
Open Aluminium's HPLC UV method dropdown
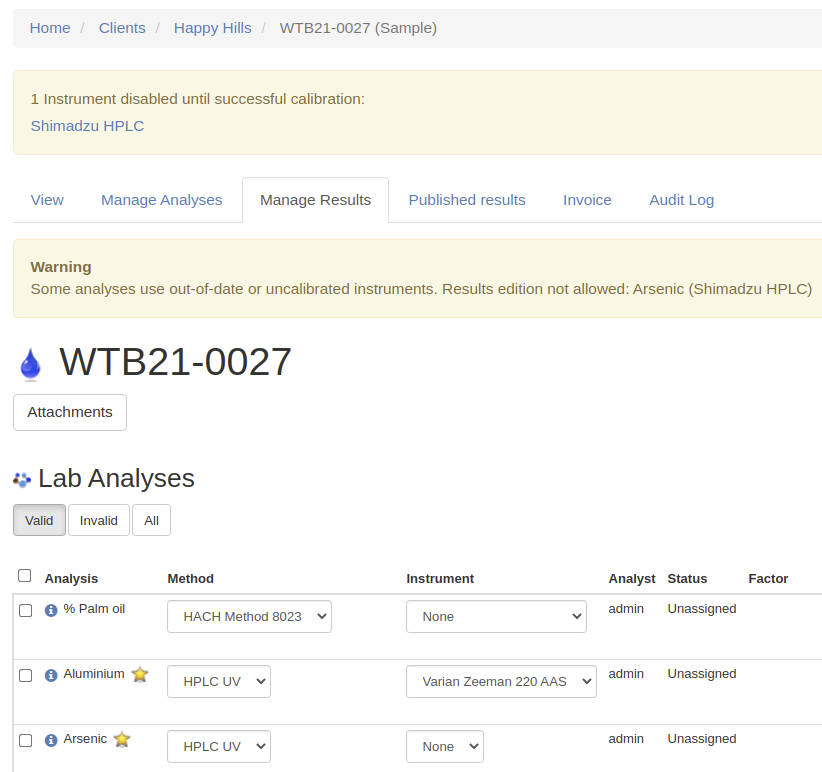tap(218, 682)
